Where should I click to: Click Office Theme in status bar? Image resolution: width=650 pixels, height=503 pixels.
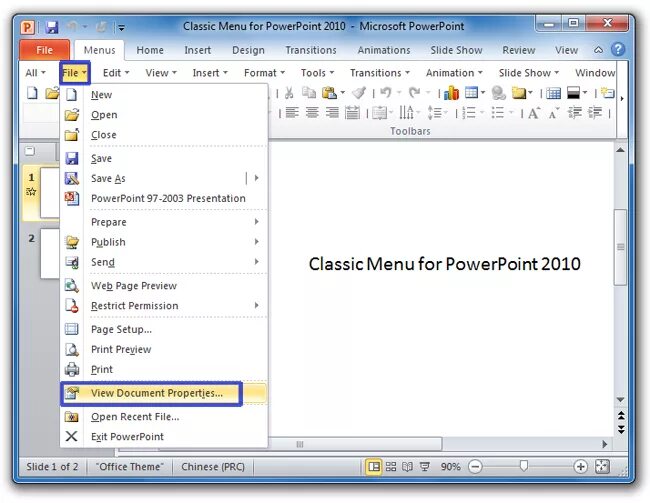[129, 467]
